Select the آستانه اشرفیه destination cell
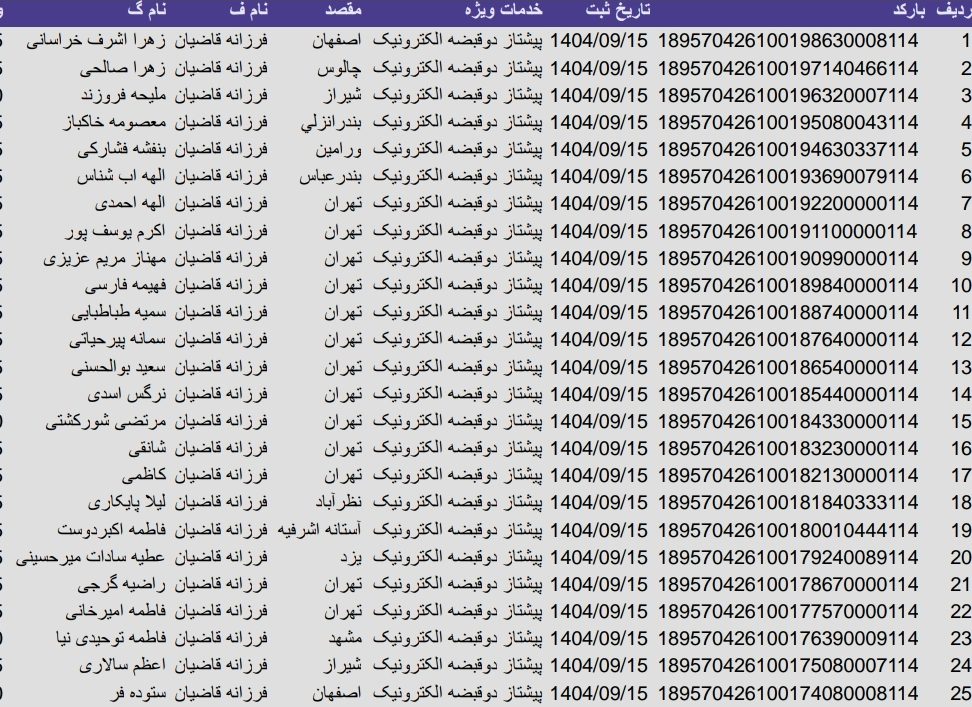 321,529
